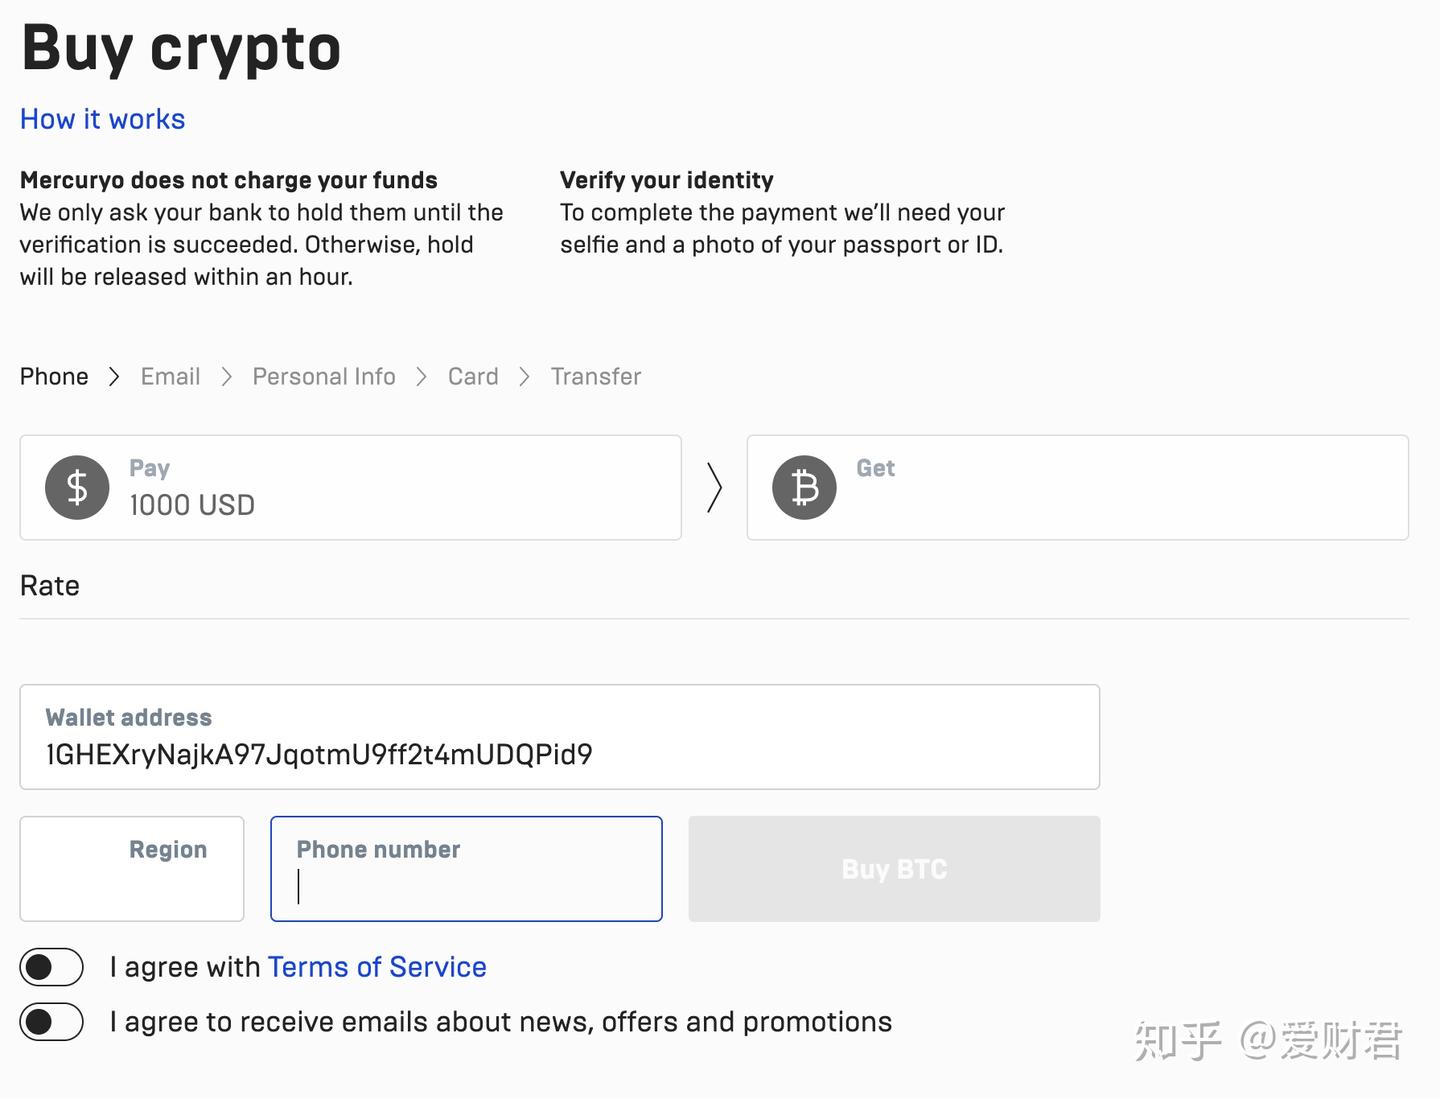The width and height of the screenshot is (1440, 1099).
Task: Switch to the Card step
Action: click(473, 377)
